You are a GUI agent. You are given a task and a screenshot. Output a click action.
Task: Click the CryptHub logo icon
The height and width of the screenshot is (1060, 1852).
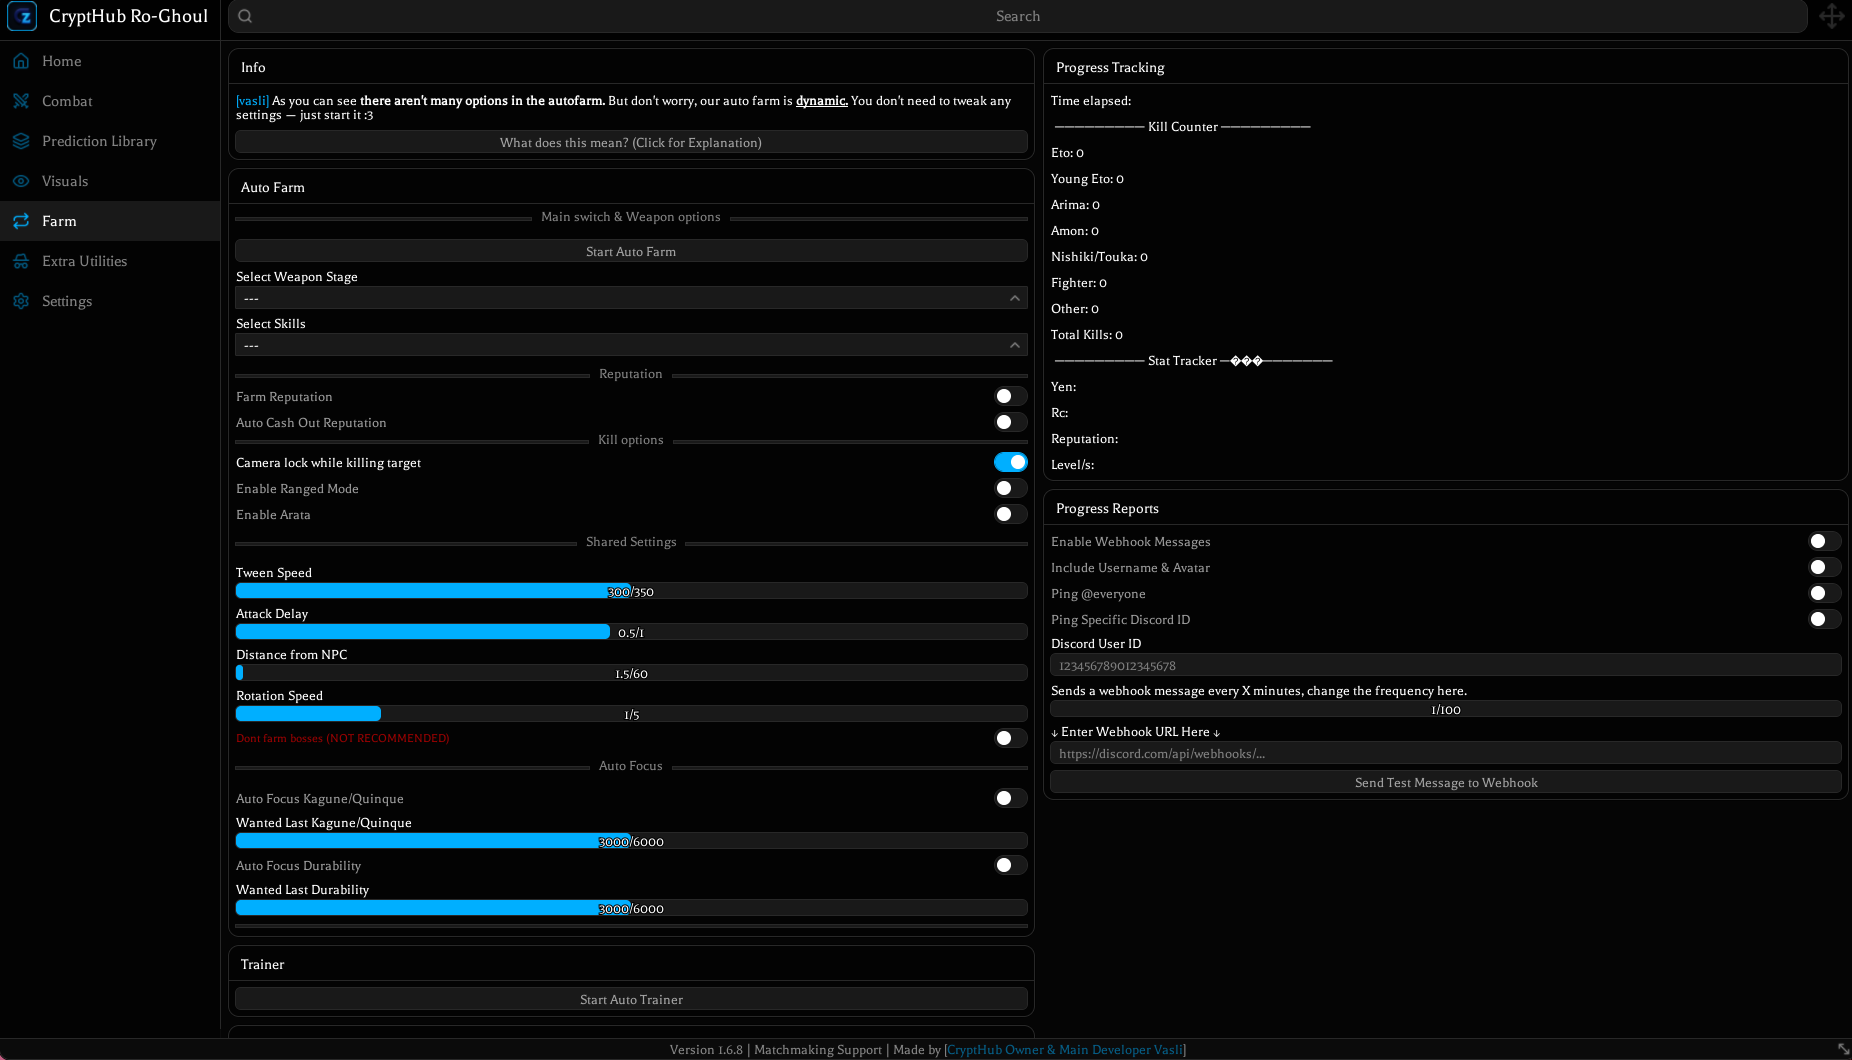pyautogui.click(x=22, y=16)
